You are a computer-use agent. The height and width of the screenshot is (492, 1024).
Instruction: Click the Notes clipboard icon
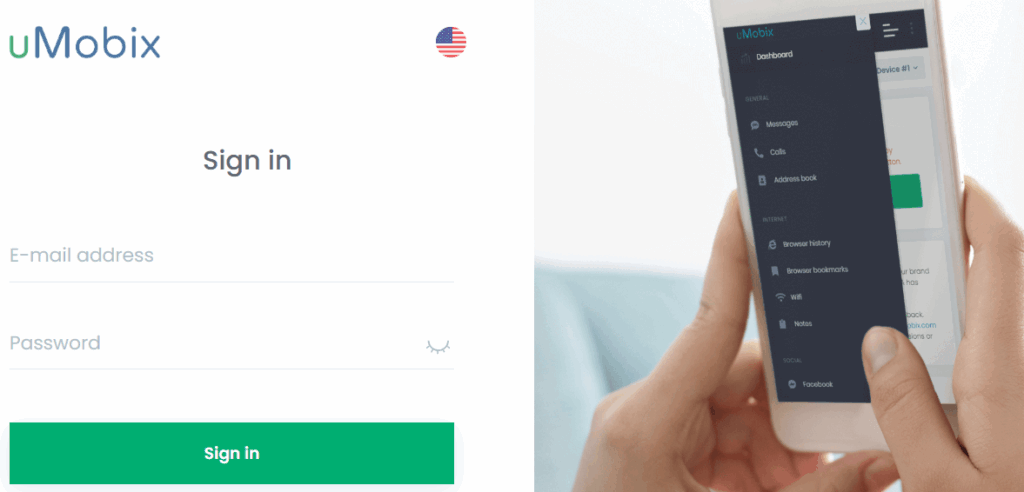point(782,324)
